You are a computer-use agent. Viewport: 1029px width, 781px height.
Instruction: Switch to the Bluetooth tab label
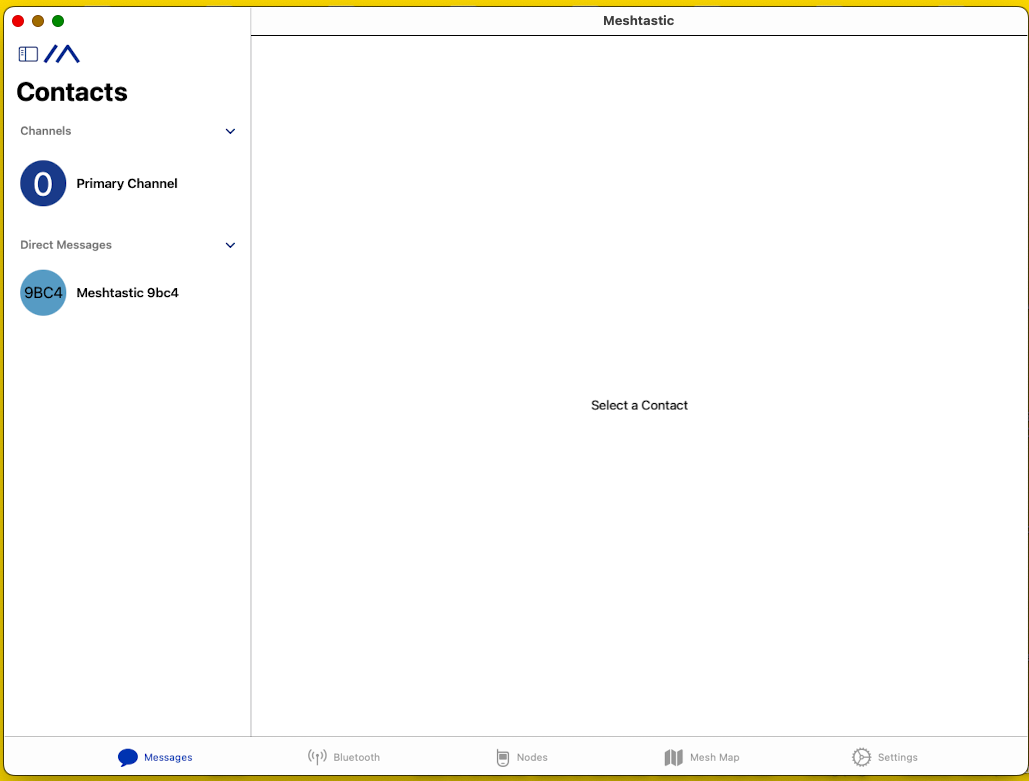356,757
